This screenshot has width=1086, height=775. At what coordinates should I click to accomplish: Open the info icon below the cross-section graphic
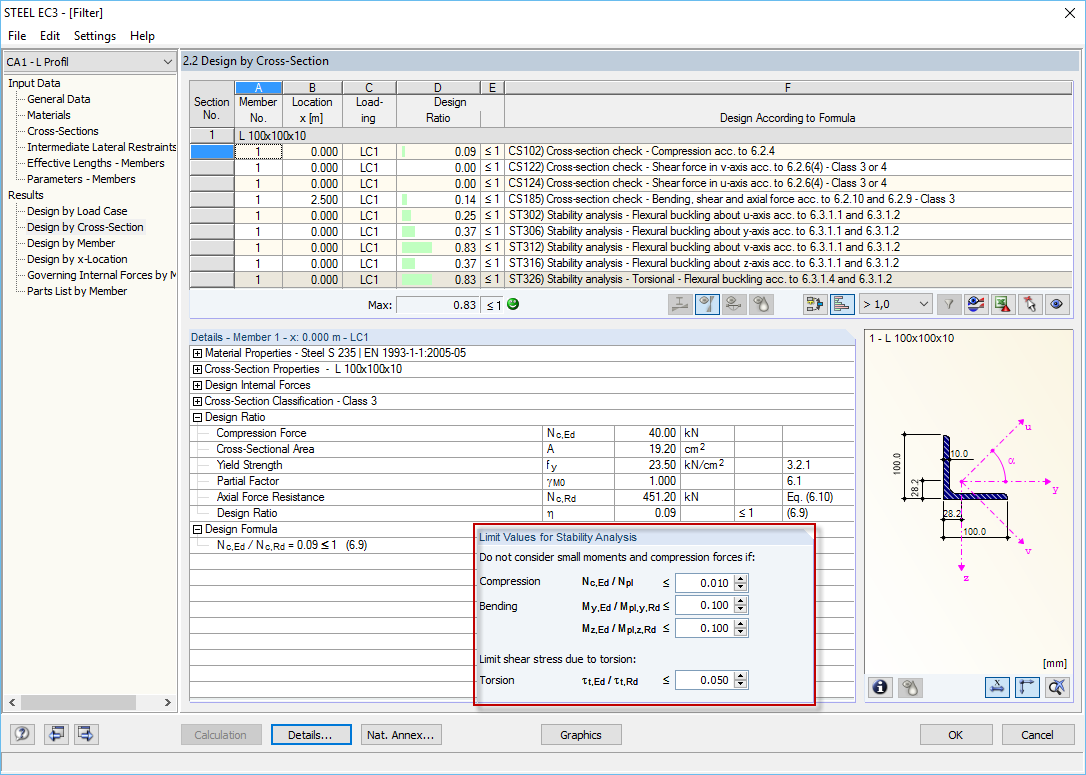[x=880, y=687]
